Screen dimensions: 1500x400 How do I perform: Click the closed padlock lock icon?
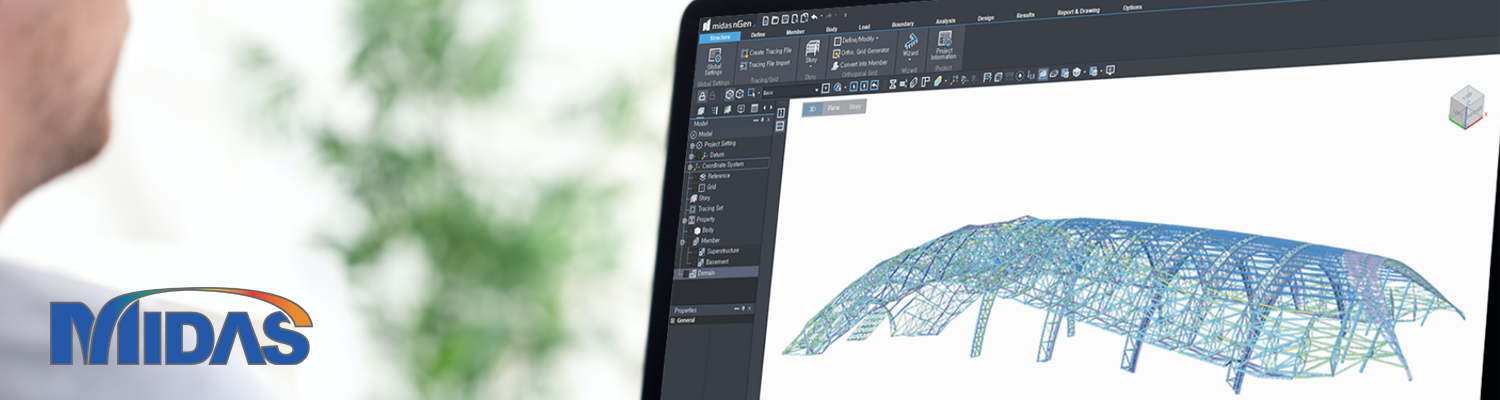point(702,96)
